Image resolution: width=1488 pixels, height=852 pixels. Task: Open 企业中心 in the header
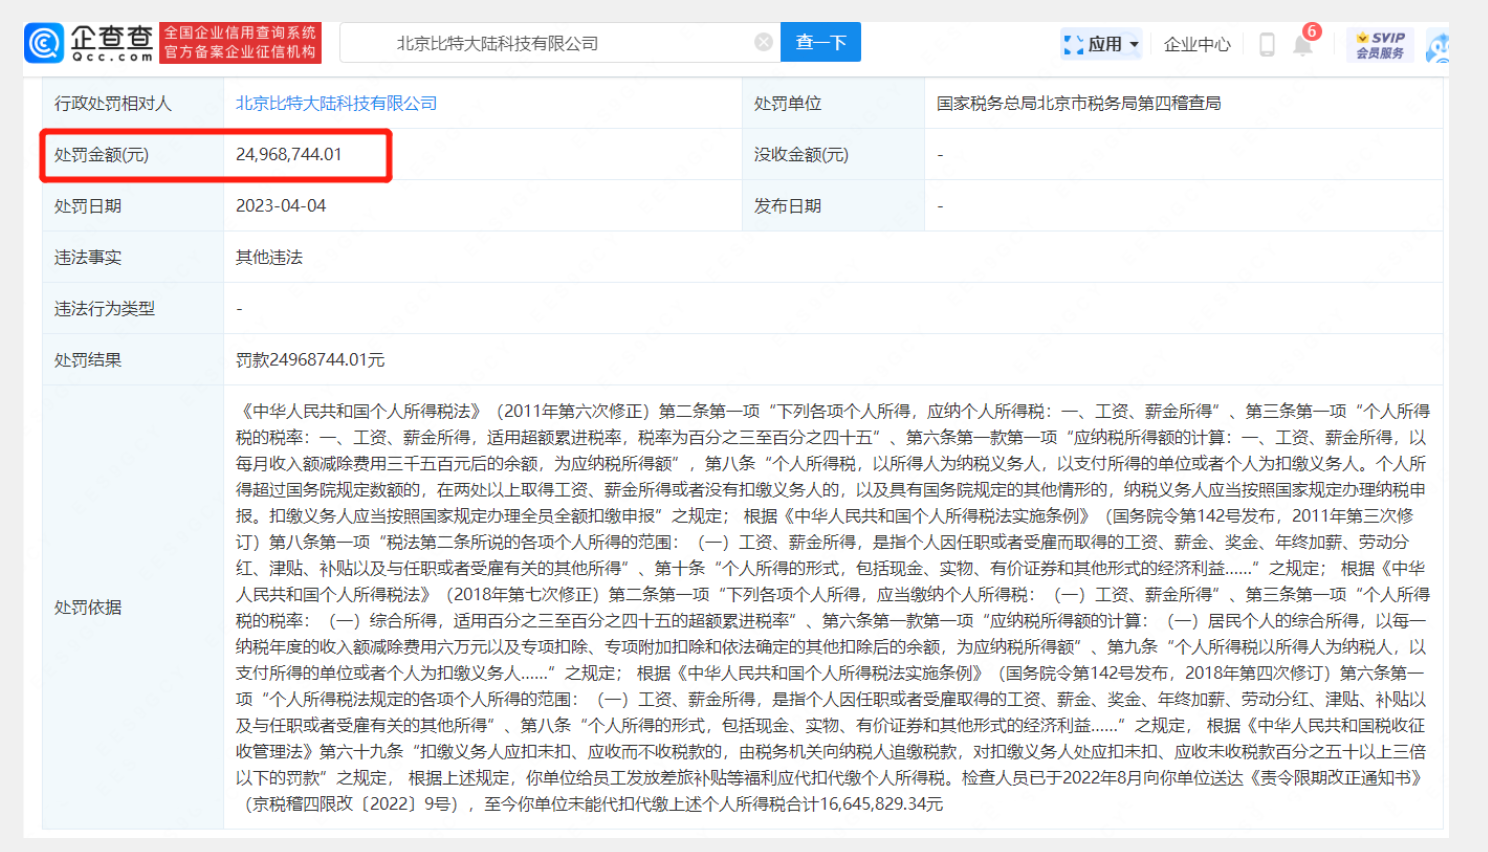[x=1197, y=44]
